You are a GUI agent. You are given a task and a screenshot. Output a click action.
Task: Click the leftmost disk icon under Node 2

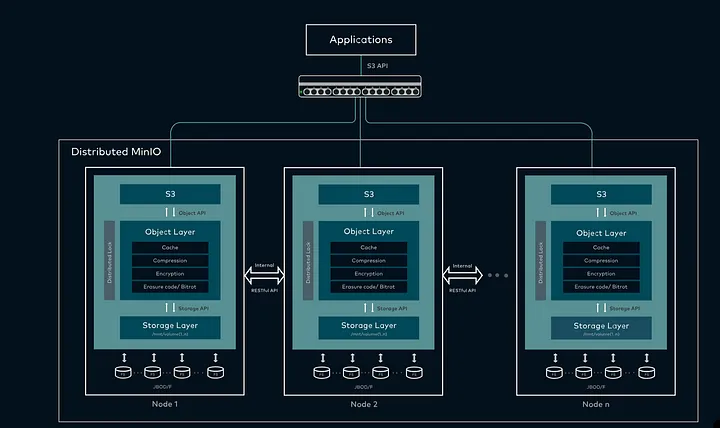[x=322, y=372]
